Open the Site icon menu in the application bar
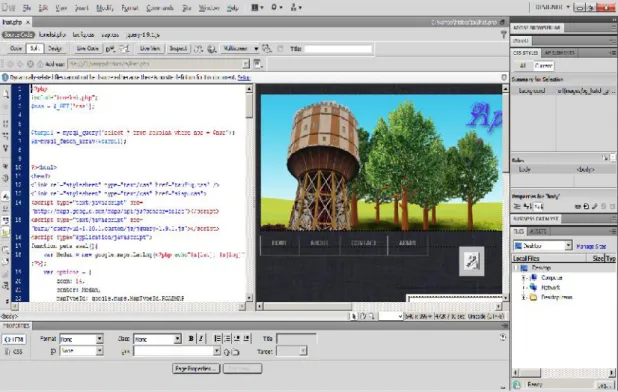The width and height of the screenshot is (618, 392). [296, 7]
